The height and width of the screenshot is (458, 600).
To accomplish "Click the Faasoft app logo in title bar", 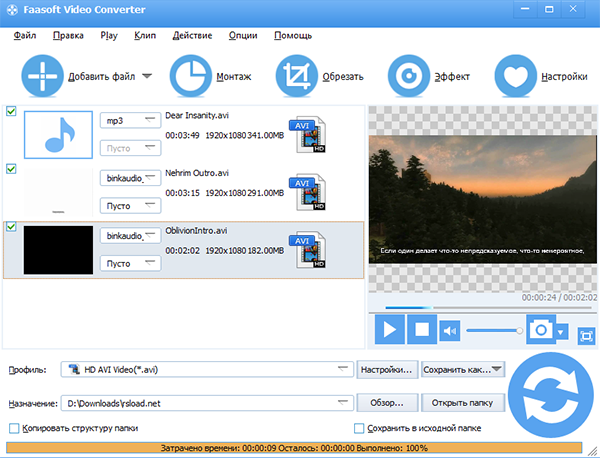I will tap(12, 10).
